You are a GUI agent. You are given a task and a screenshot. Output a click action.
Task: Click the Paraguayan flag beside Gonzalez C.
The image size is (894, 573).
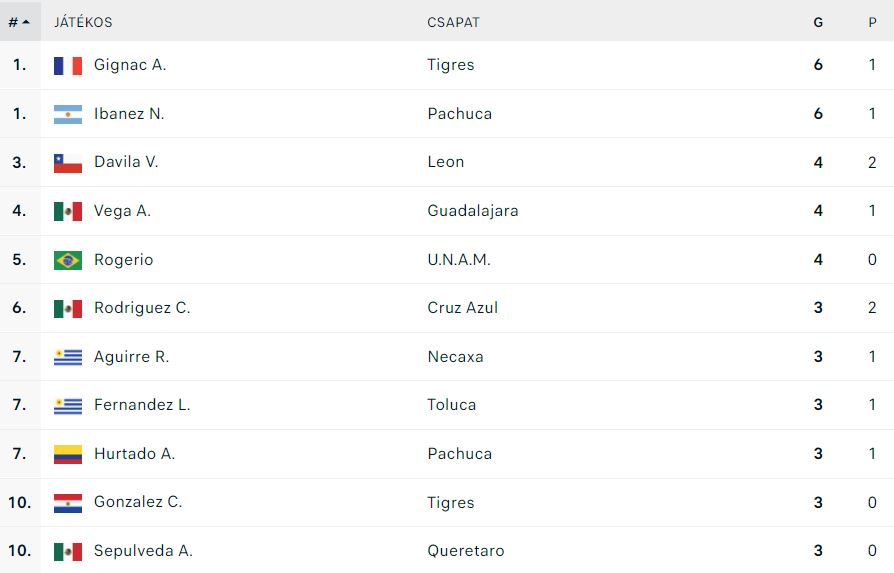pos(68,503)
